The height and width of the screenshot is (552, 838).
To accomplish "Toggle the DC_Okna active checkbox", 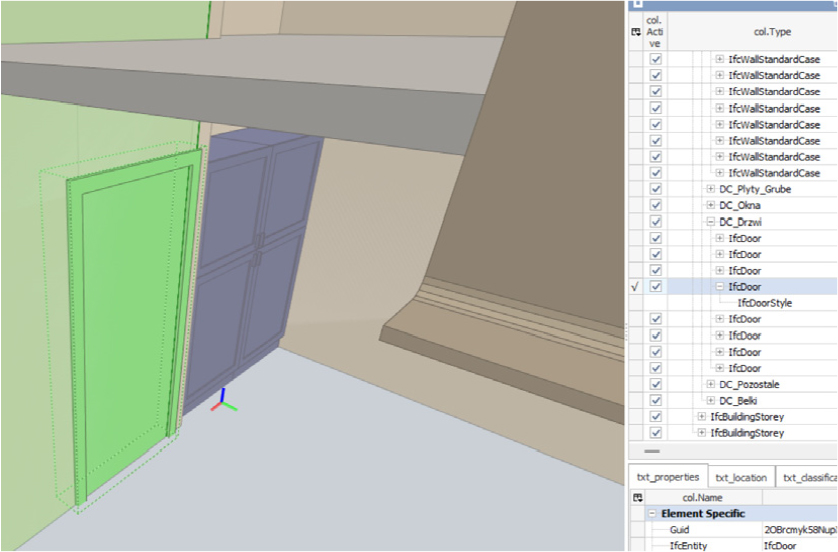I will 655,205.
